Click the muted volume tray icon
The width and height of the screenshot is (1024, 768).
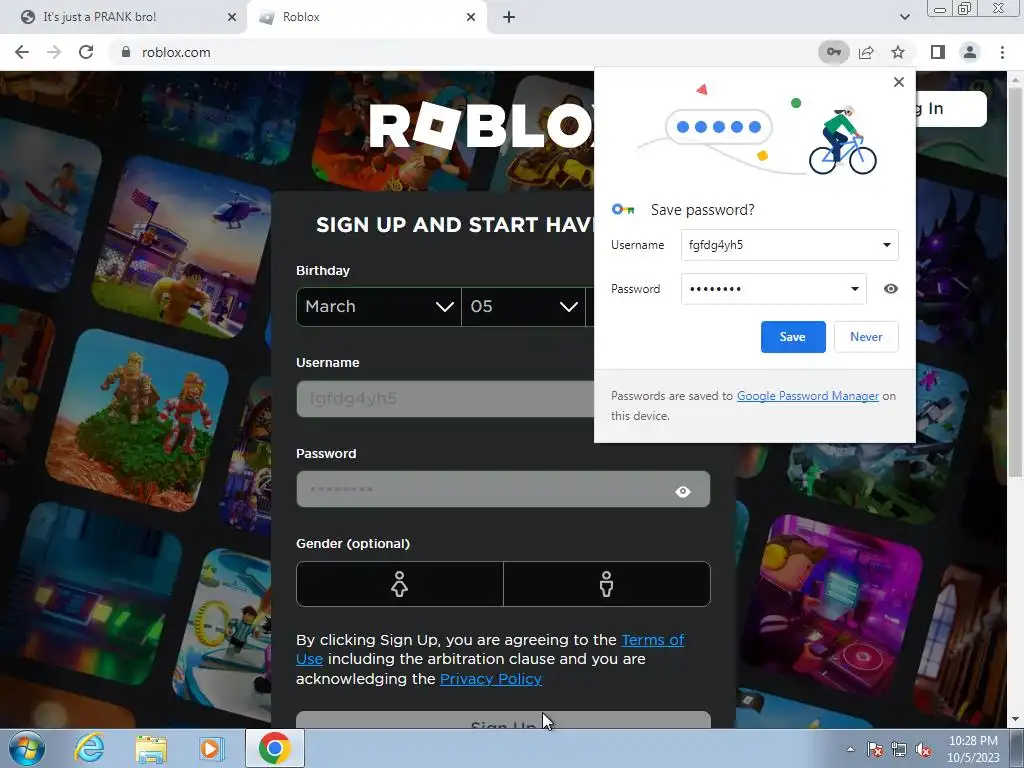point(923,749)
